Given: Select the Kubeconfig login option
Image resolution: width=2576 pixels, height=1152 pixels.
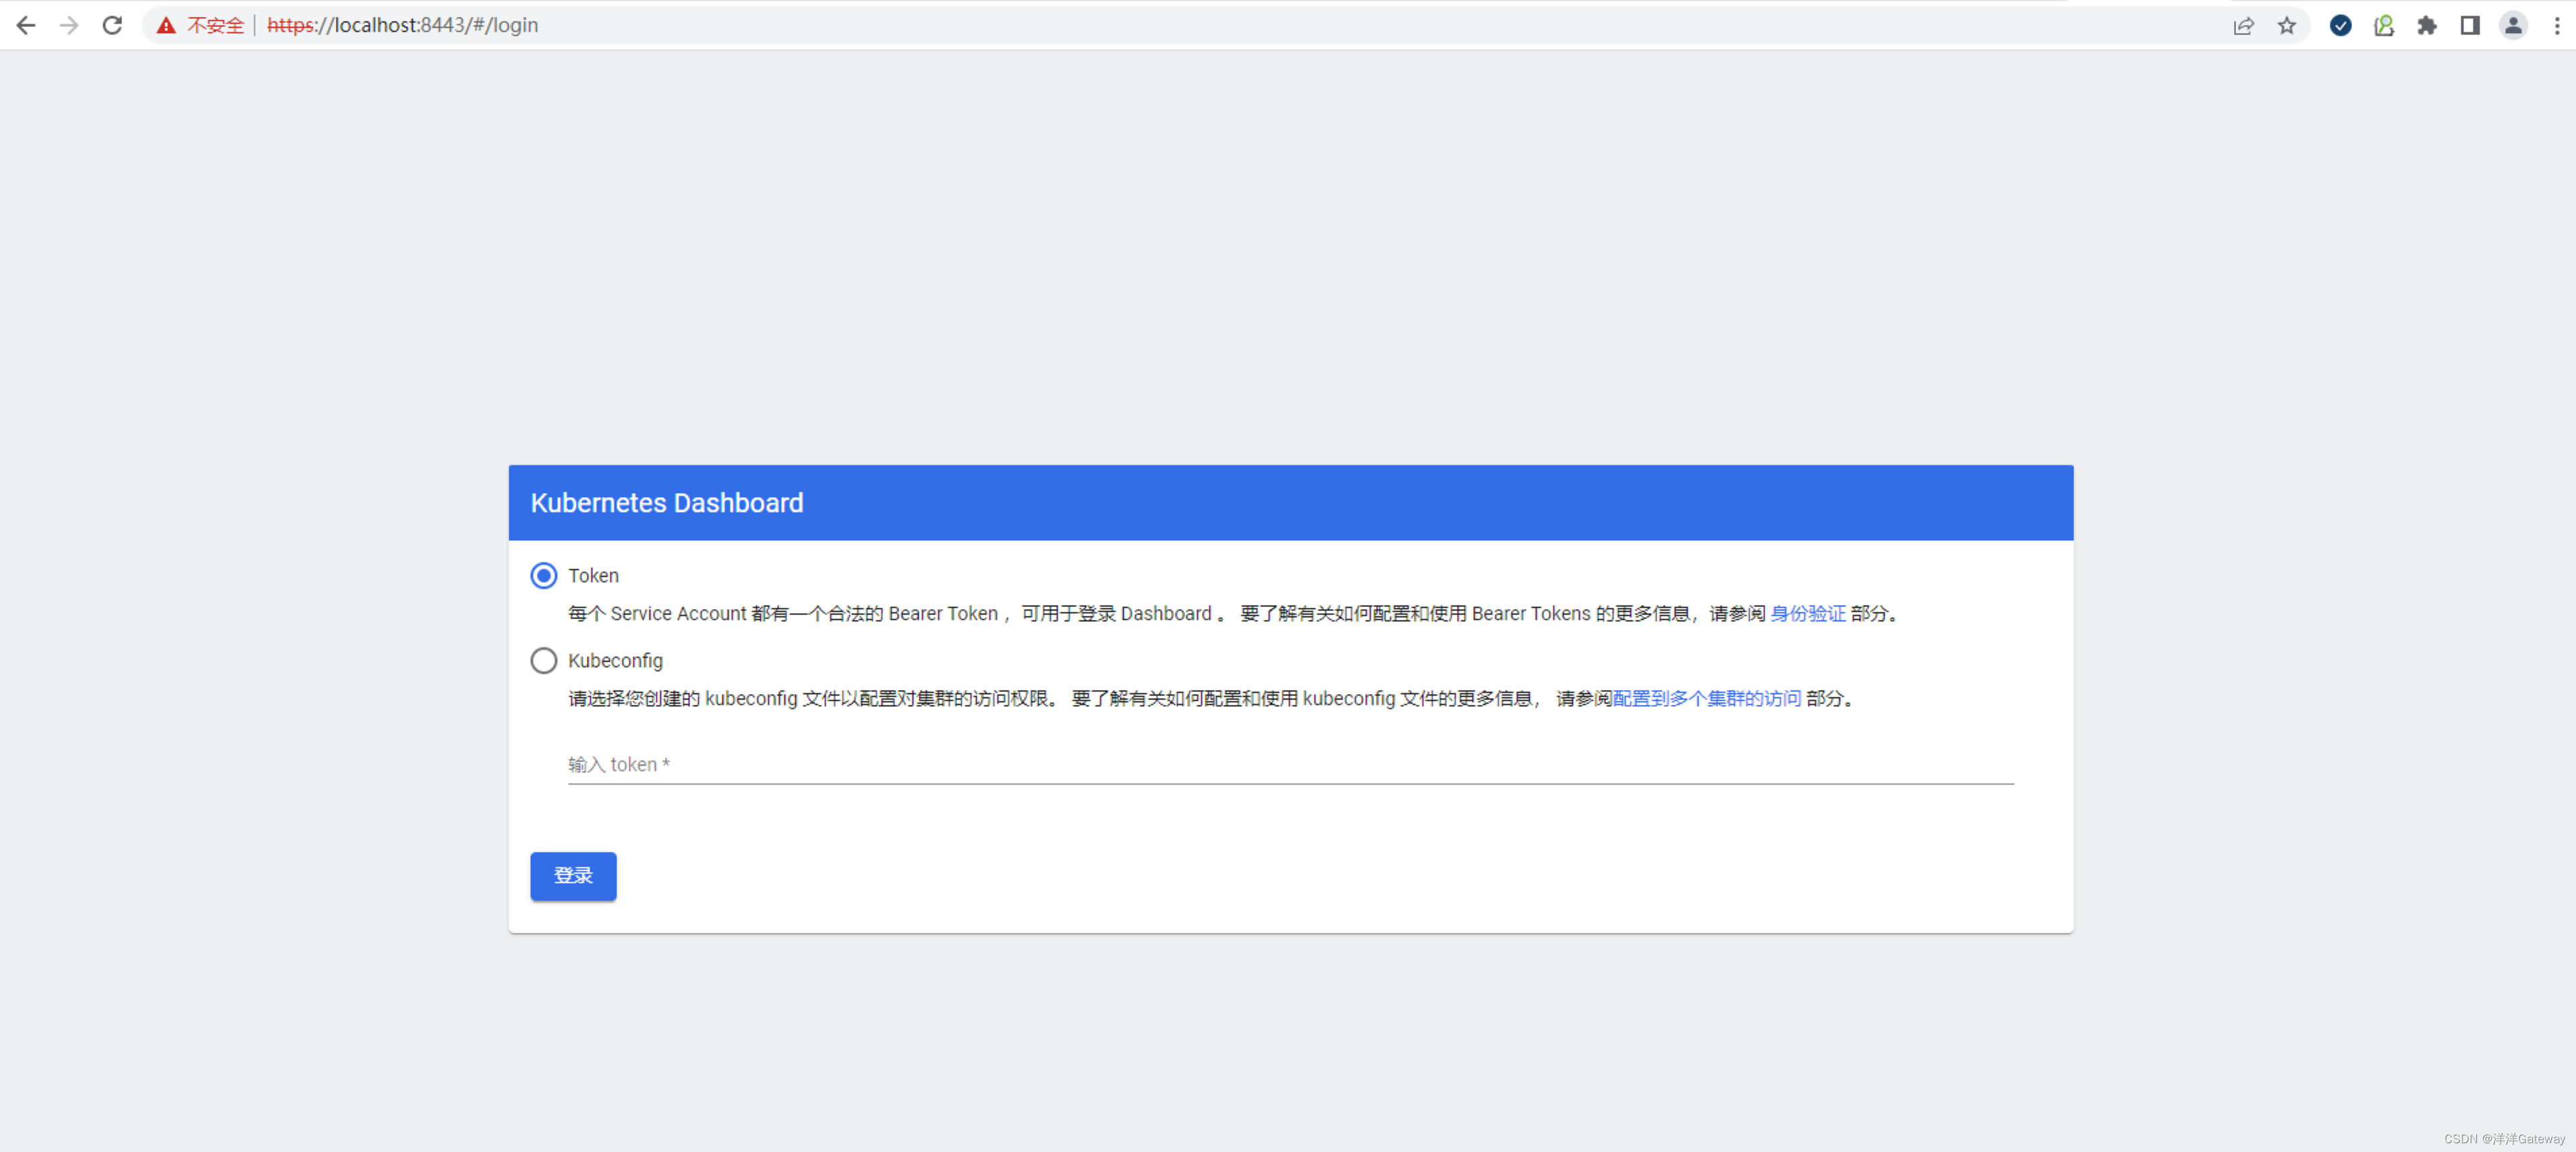Looking at the screenshot, I should pos(543,660).
